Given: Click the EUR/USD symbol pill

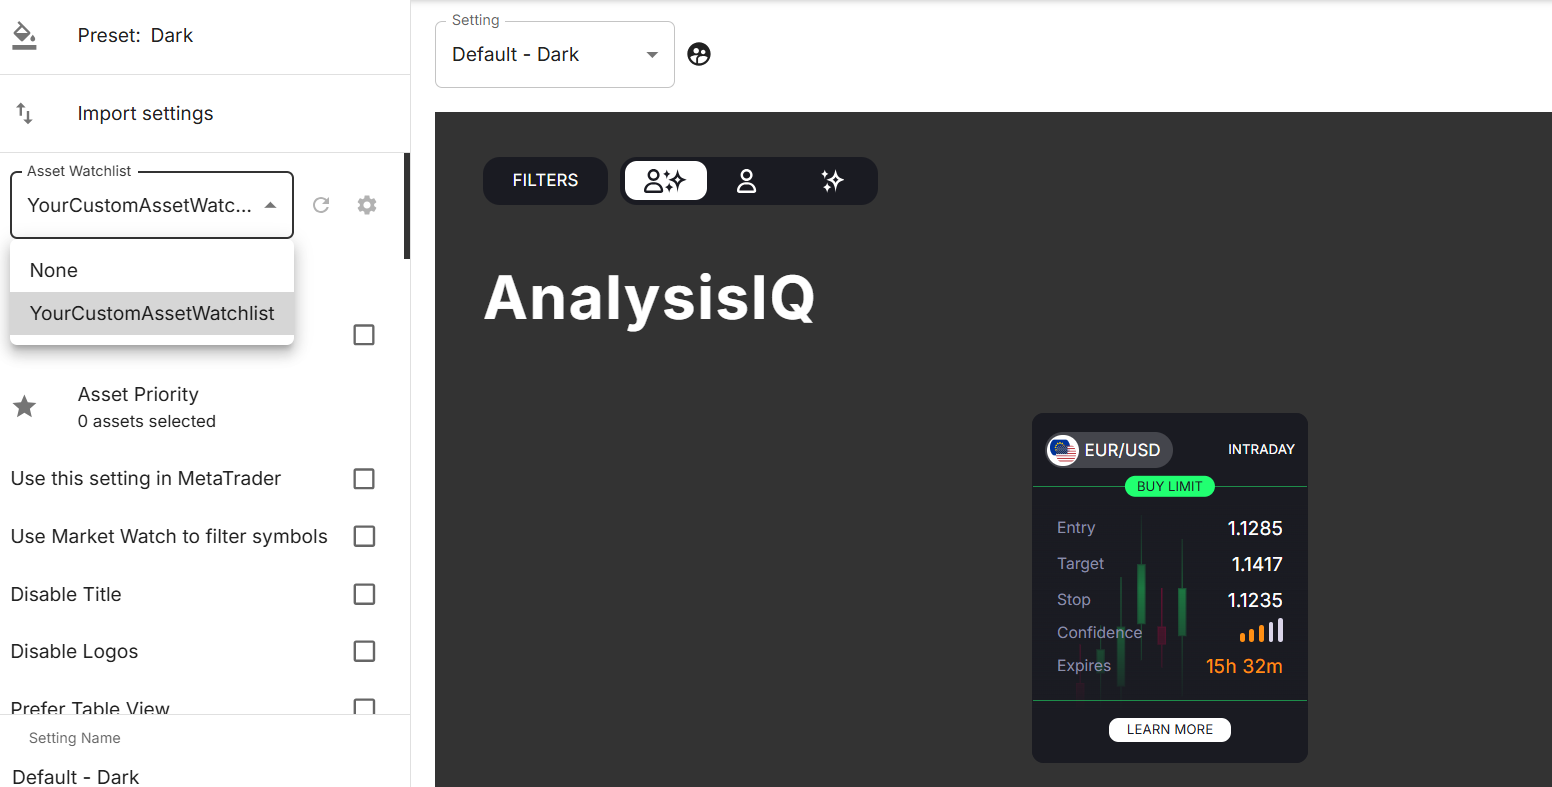Looking at the screenshot, I should coord(1108,450).
